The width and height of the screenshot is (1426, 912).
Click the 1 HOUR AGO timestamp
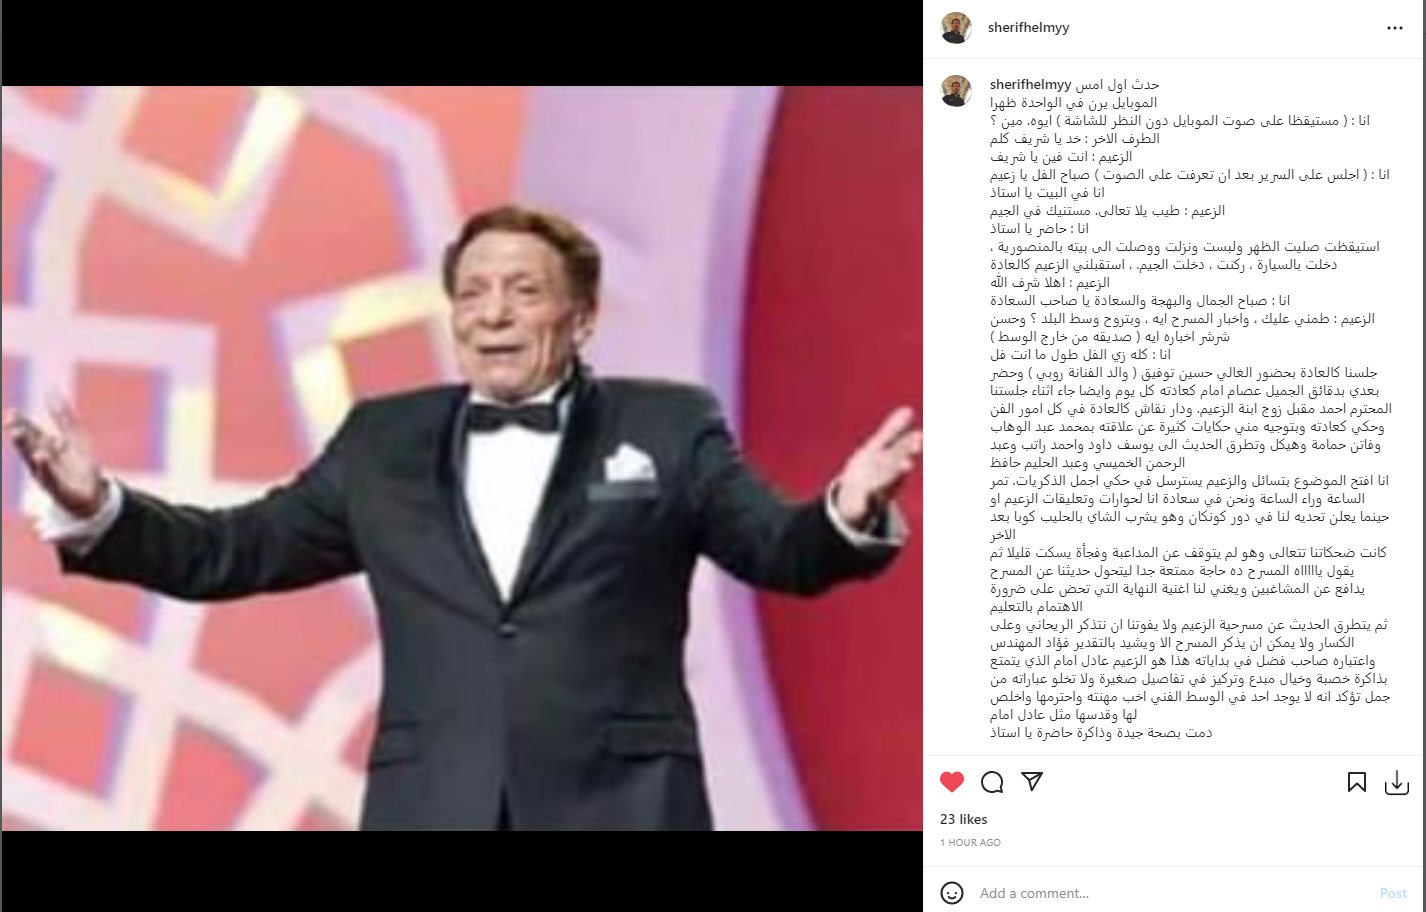(x=970, y=843)
